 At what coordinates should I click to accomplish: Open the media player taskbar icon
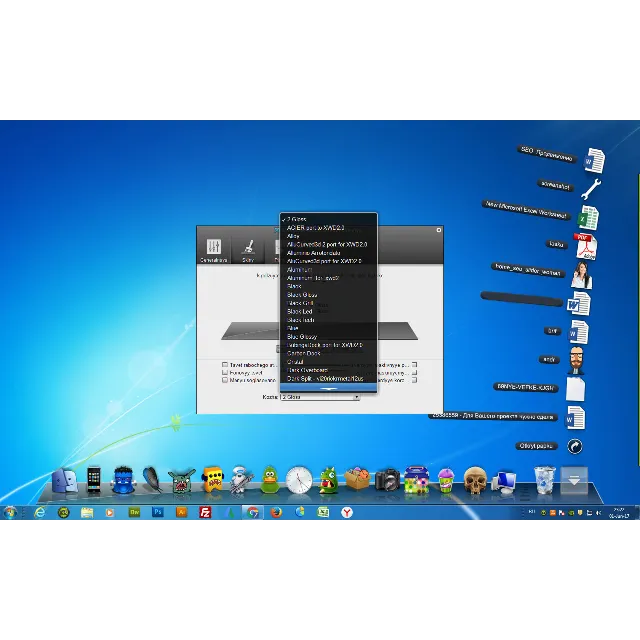pos(110,512)
